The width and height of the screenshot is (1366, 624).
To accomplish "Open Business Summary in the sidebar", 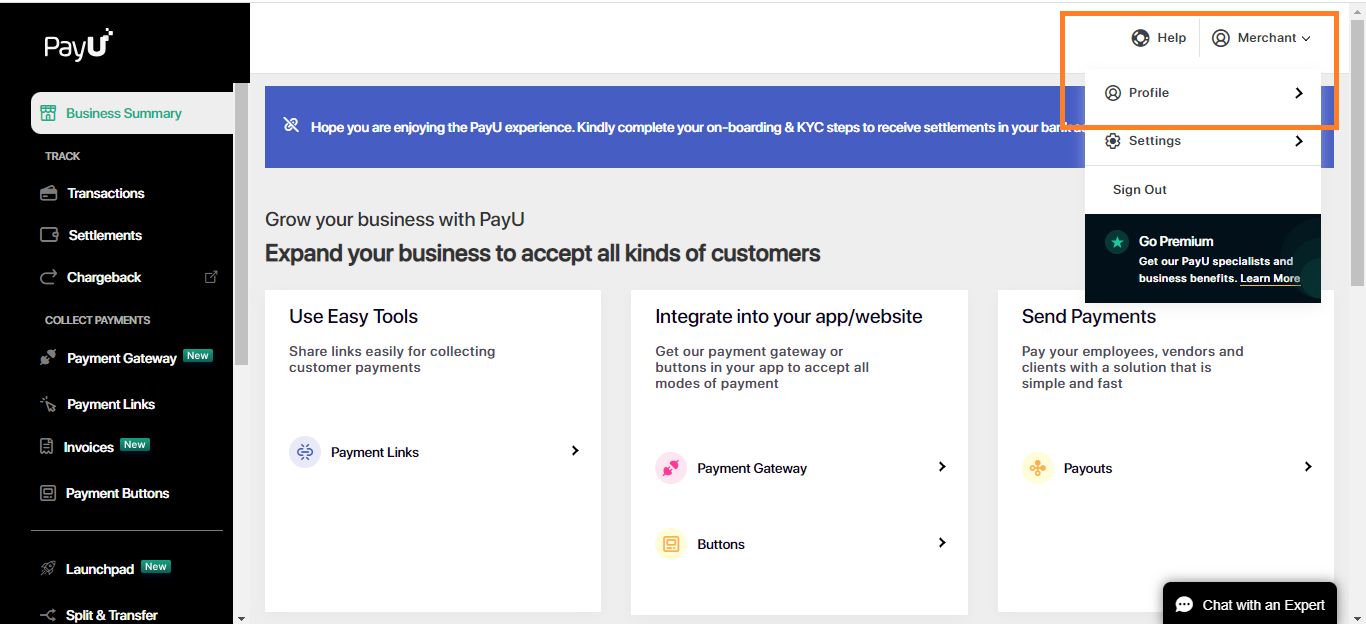I will tap(123, 113).
